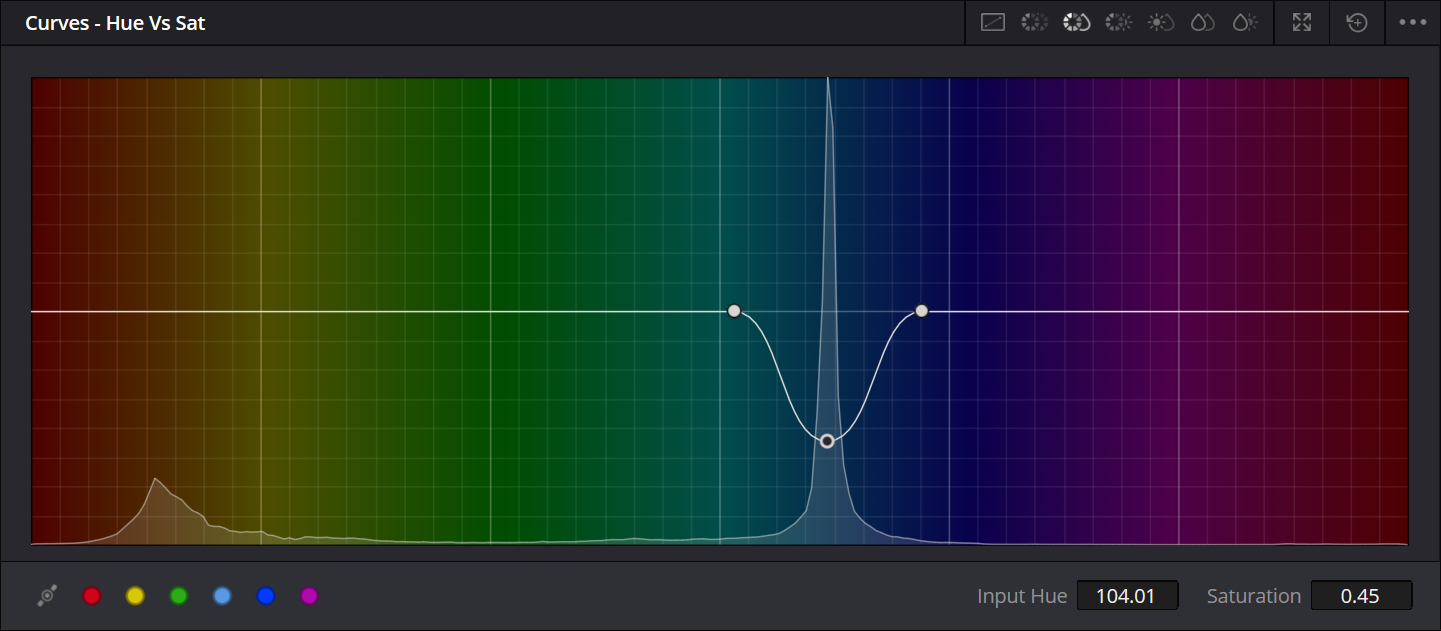Select the lowered middle curve control point
The height and width of the screenshot is (631, 1441).
point(827,441)
